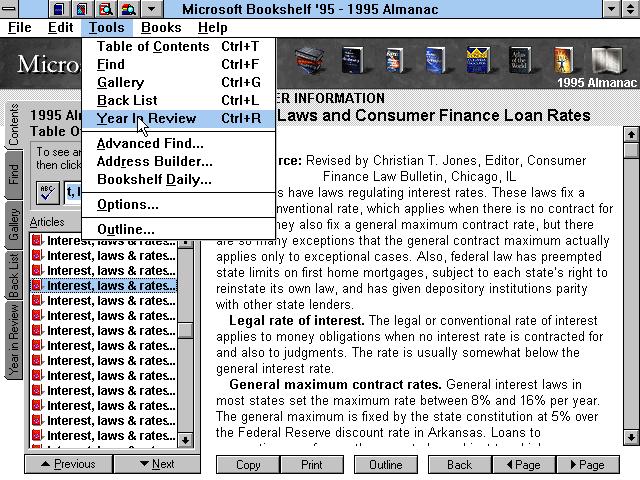The width and height of the screenshot is (640, 480).
Task: Click the ABC spell-check icon button
Action: pyautogui.click(x=48, y=192)
